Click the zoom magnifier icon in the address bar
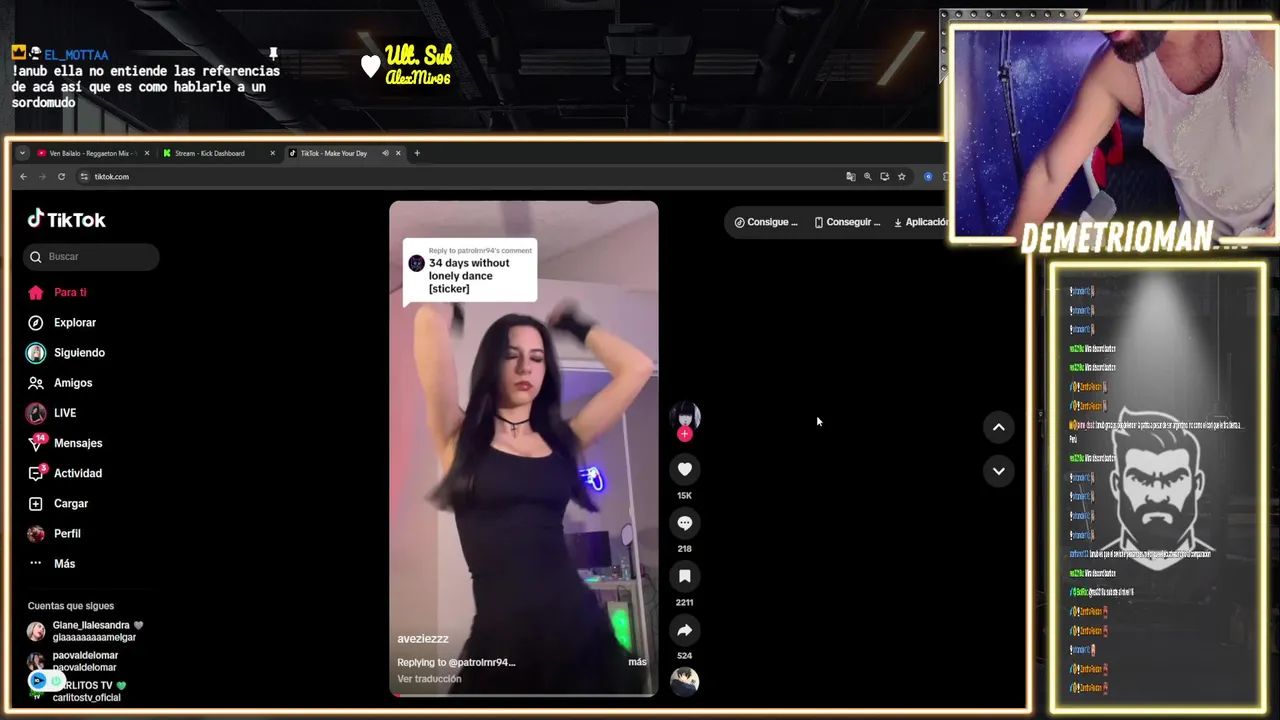This screenshot has height=720, width=1280. click(868, 177)
